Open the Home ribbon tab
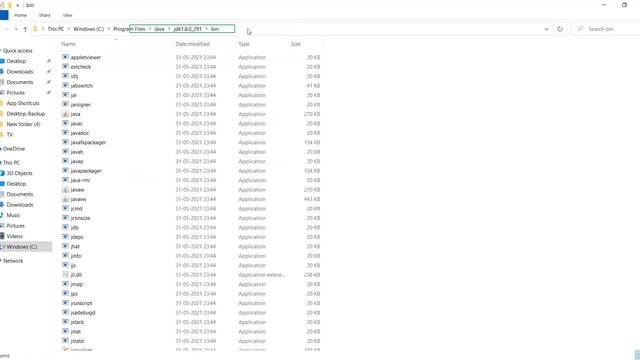This screenshot has width=640, height=360. pos(20,15)
